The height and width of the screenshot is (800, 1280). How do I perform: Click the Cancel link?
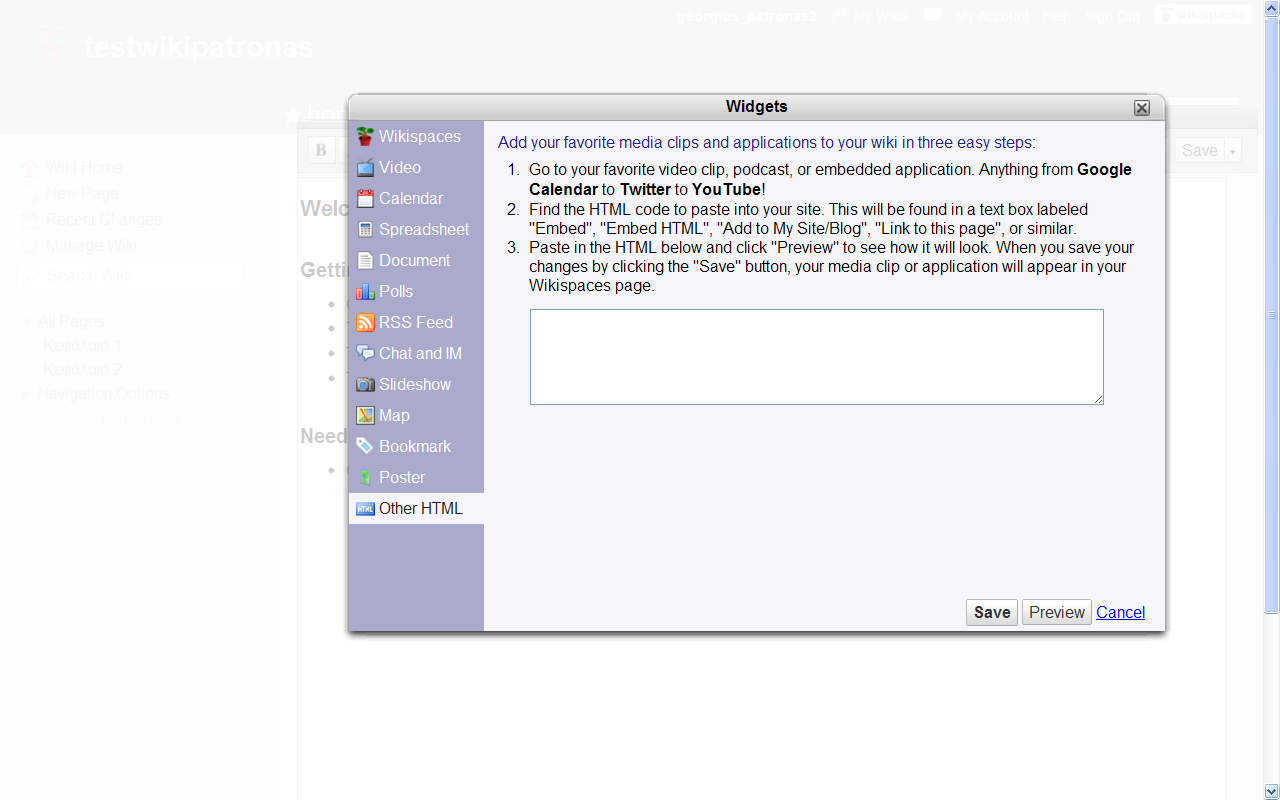tap(1120, 612)
